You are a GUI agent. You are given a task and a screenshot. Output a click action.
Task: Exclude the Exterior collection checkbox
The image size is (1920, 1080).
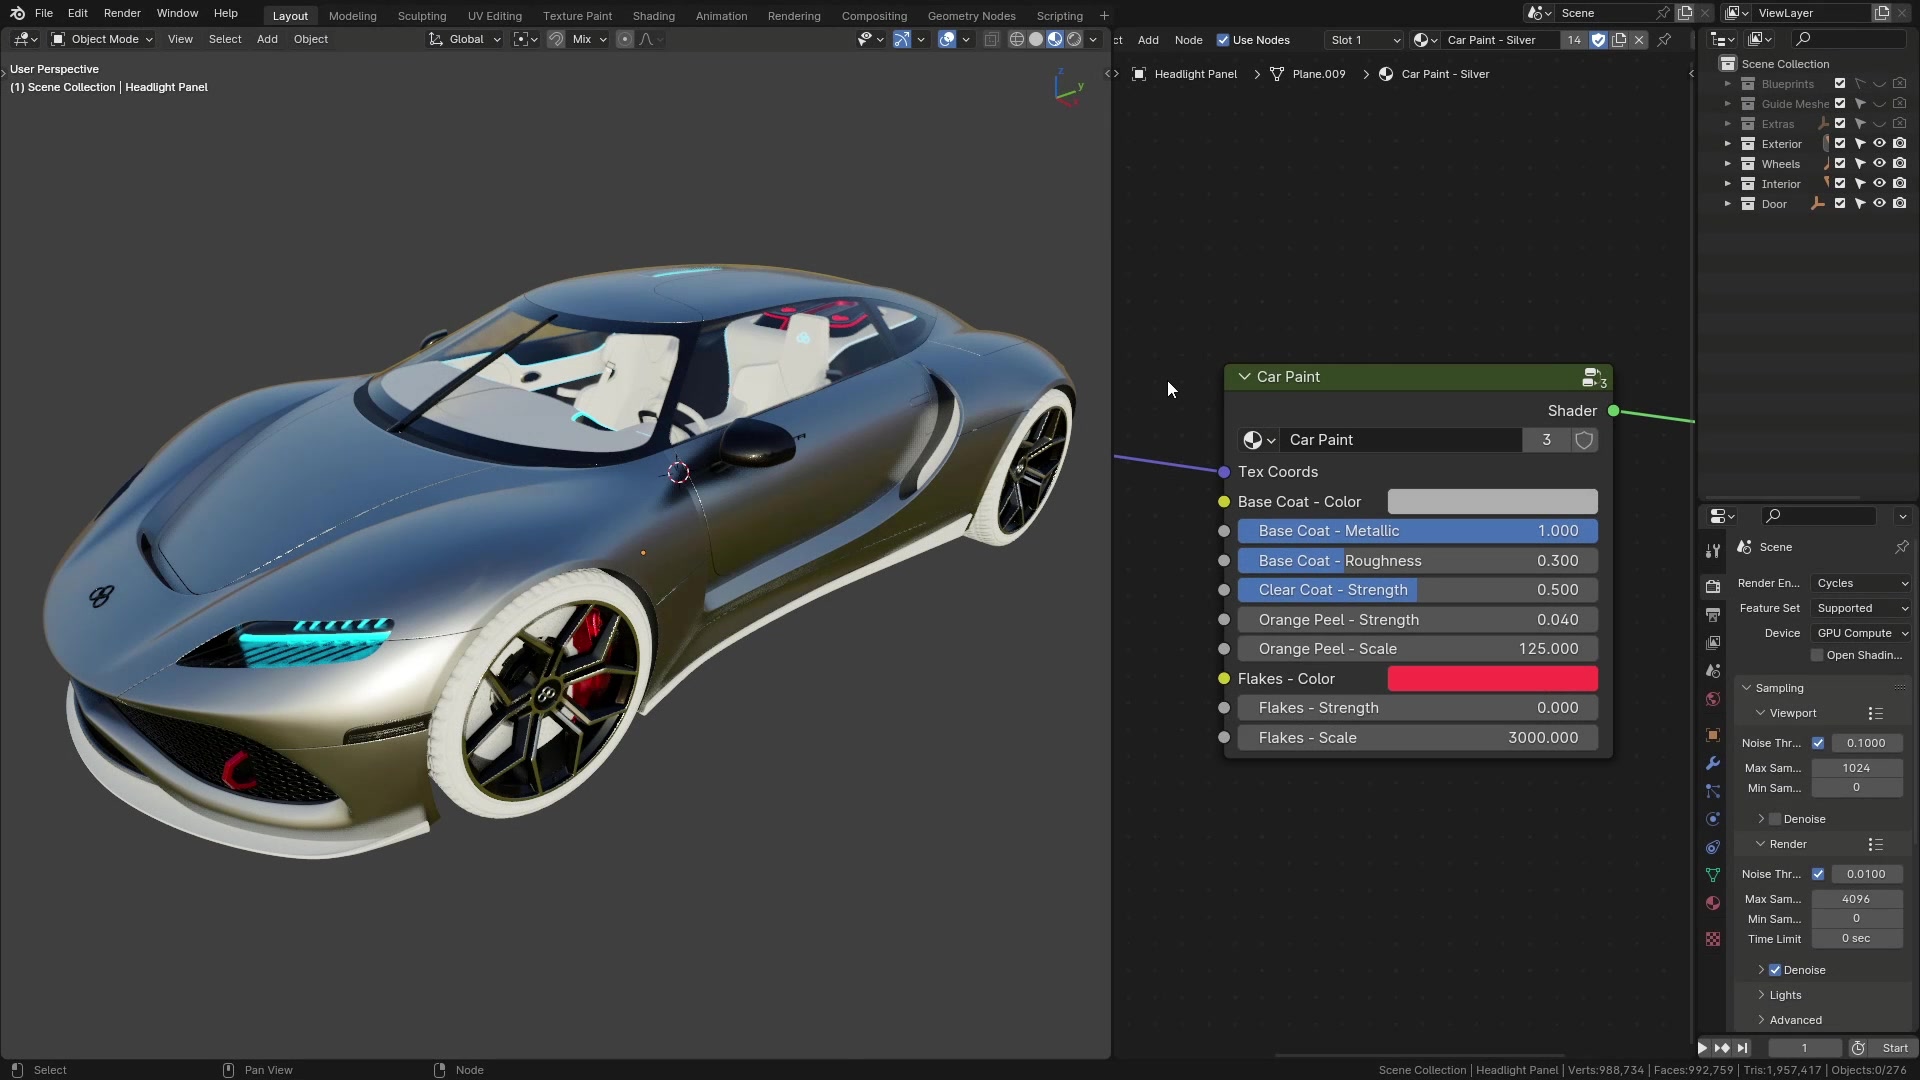1840,144
